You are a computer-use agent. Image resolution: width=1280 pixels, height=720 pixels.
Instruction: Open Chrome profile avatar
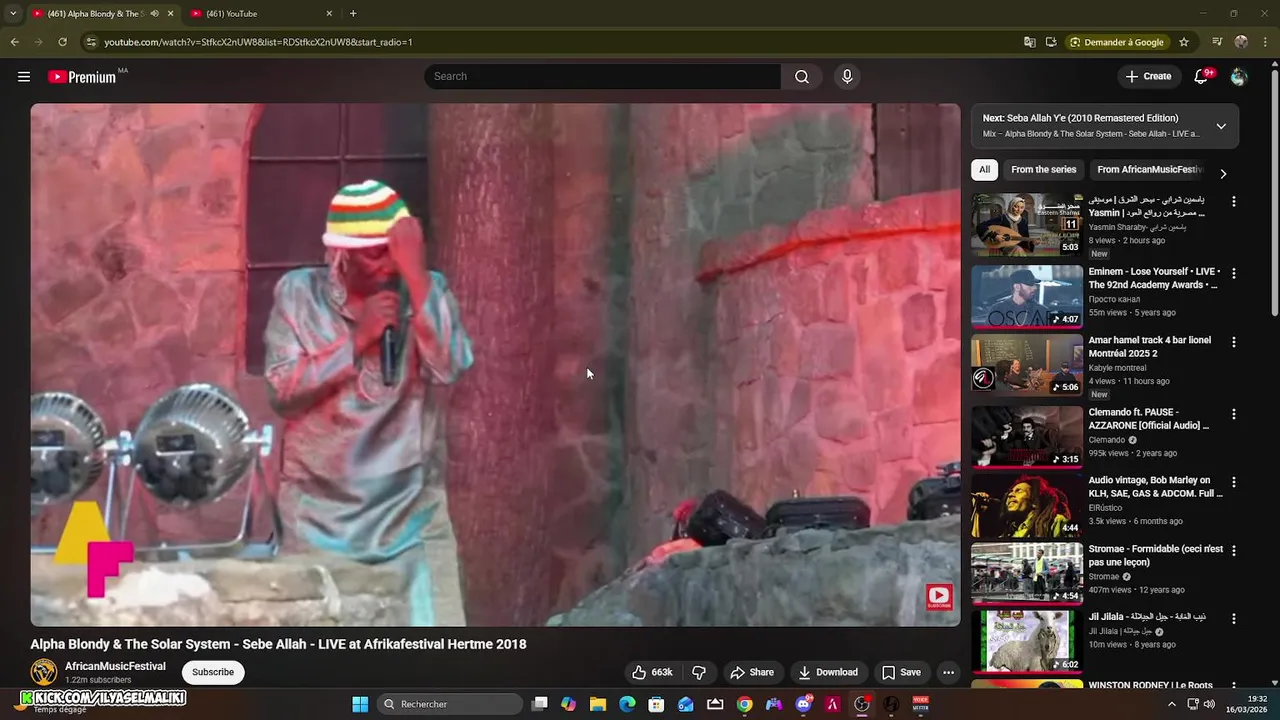pos(1241,42)
